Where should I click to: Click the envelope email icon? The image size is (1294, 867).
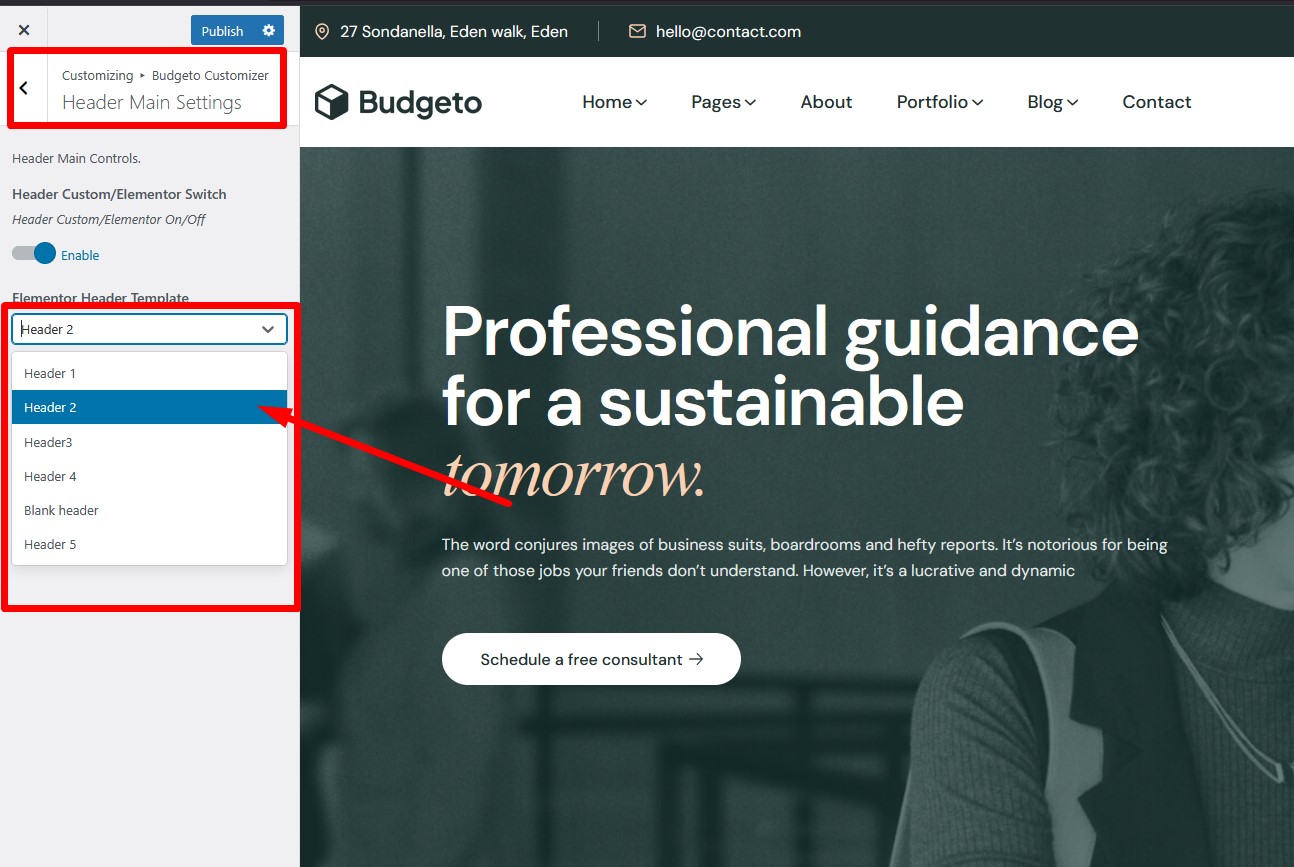pos(637,32)
